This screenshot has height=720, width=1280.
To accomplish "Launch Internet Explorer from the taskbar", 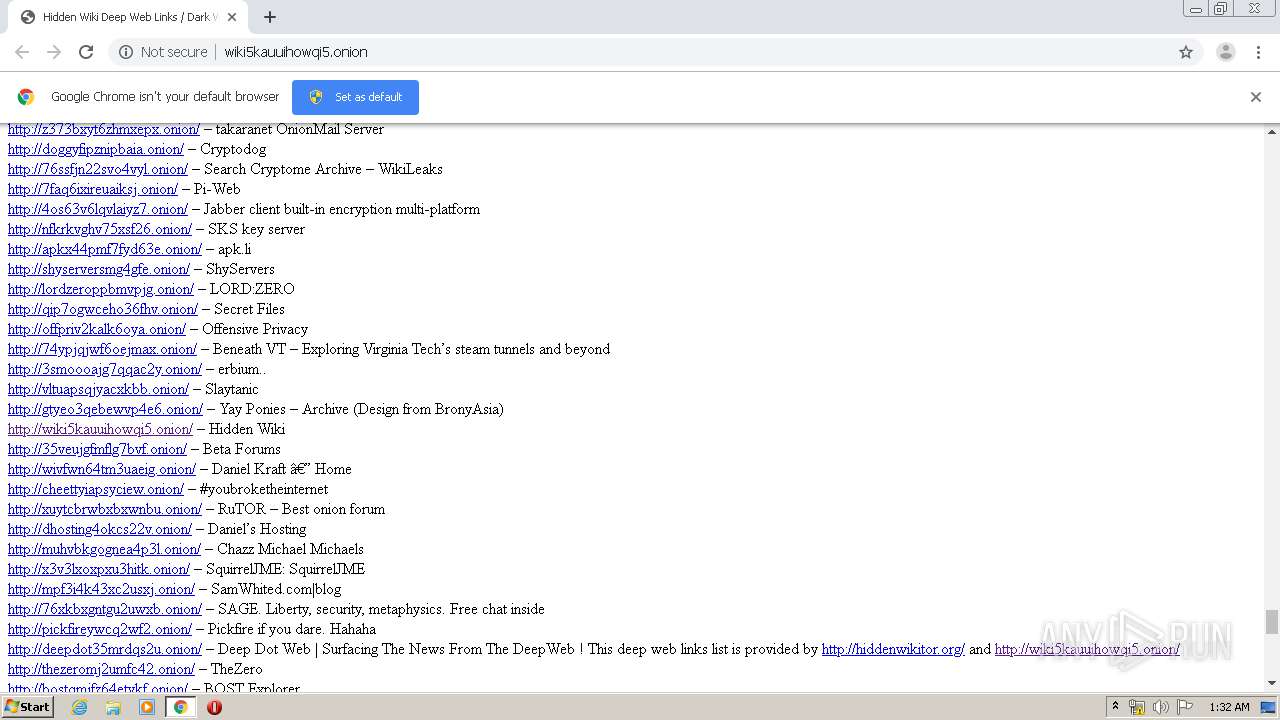I will [x=80, y=707].
